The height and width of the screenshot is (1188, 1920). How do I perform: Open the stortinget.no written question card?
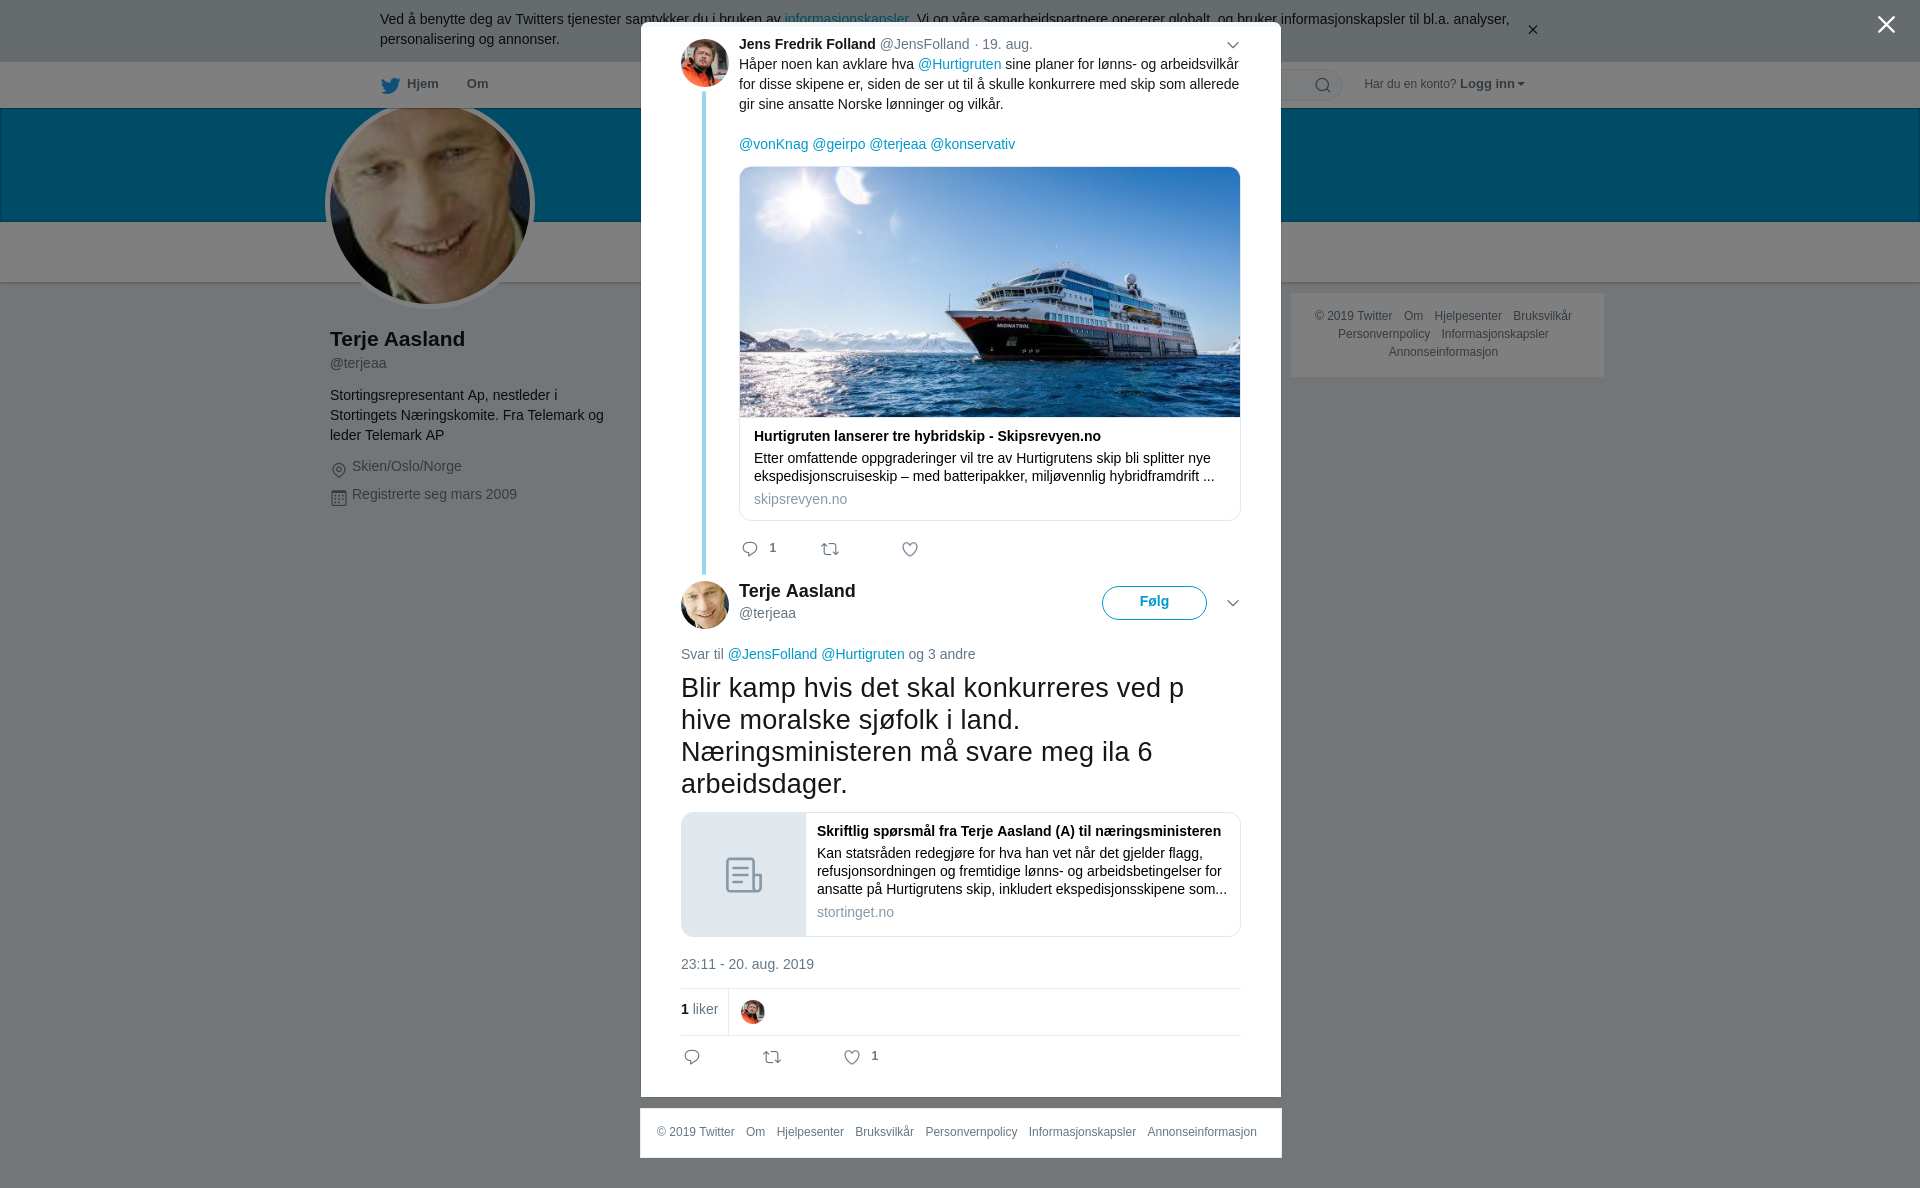(x=961, y=874)
